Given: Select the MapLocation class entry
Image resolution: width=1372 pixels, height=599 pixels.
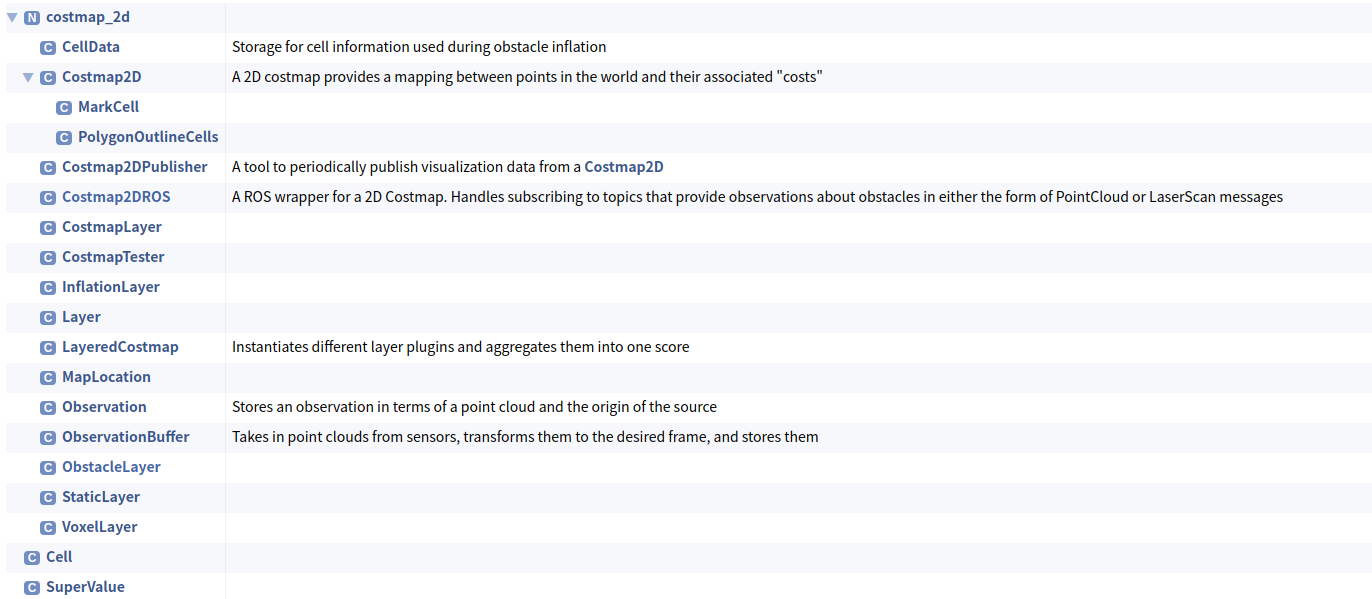Looking at the screenshot, I should [107, 377].
